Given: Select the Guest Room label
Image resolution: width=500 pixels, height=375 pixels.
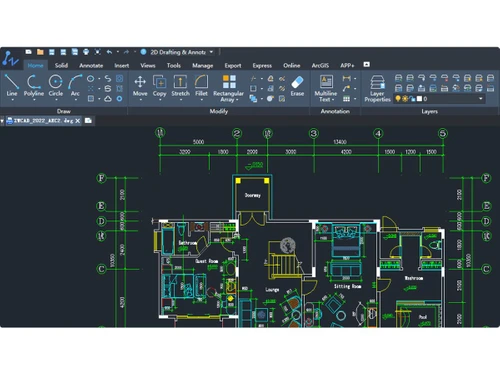Looking at the screenshot, I should pos(207,261).
